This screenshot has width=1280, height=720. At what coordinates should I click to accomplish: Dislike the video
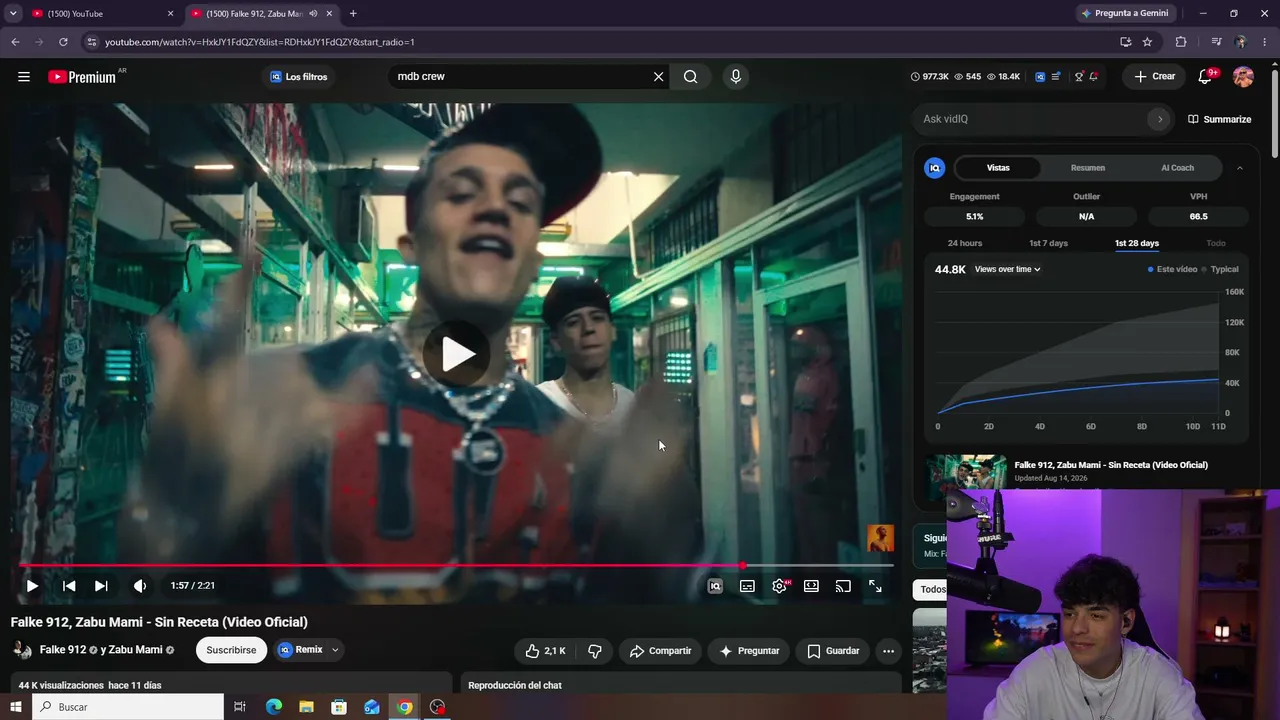(x=595, y=651)
